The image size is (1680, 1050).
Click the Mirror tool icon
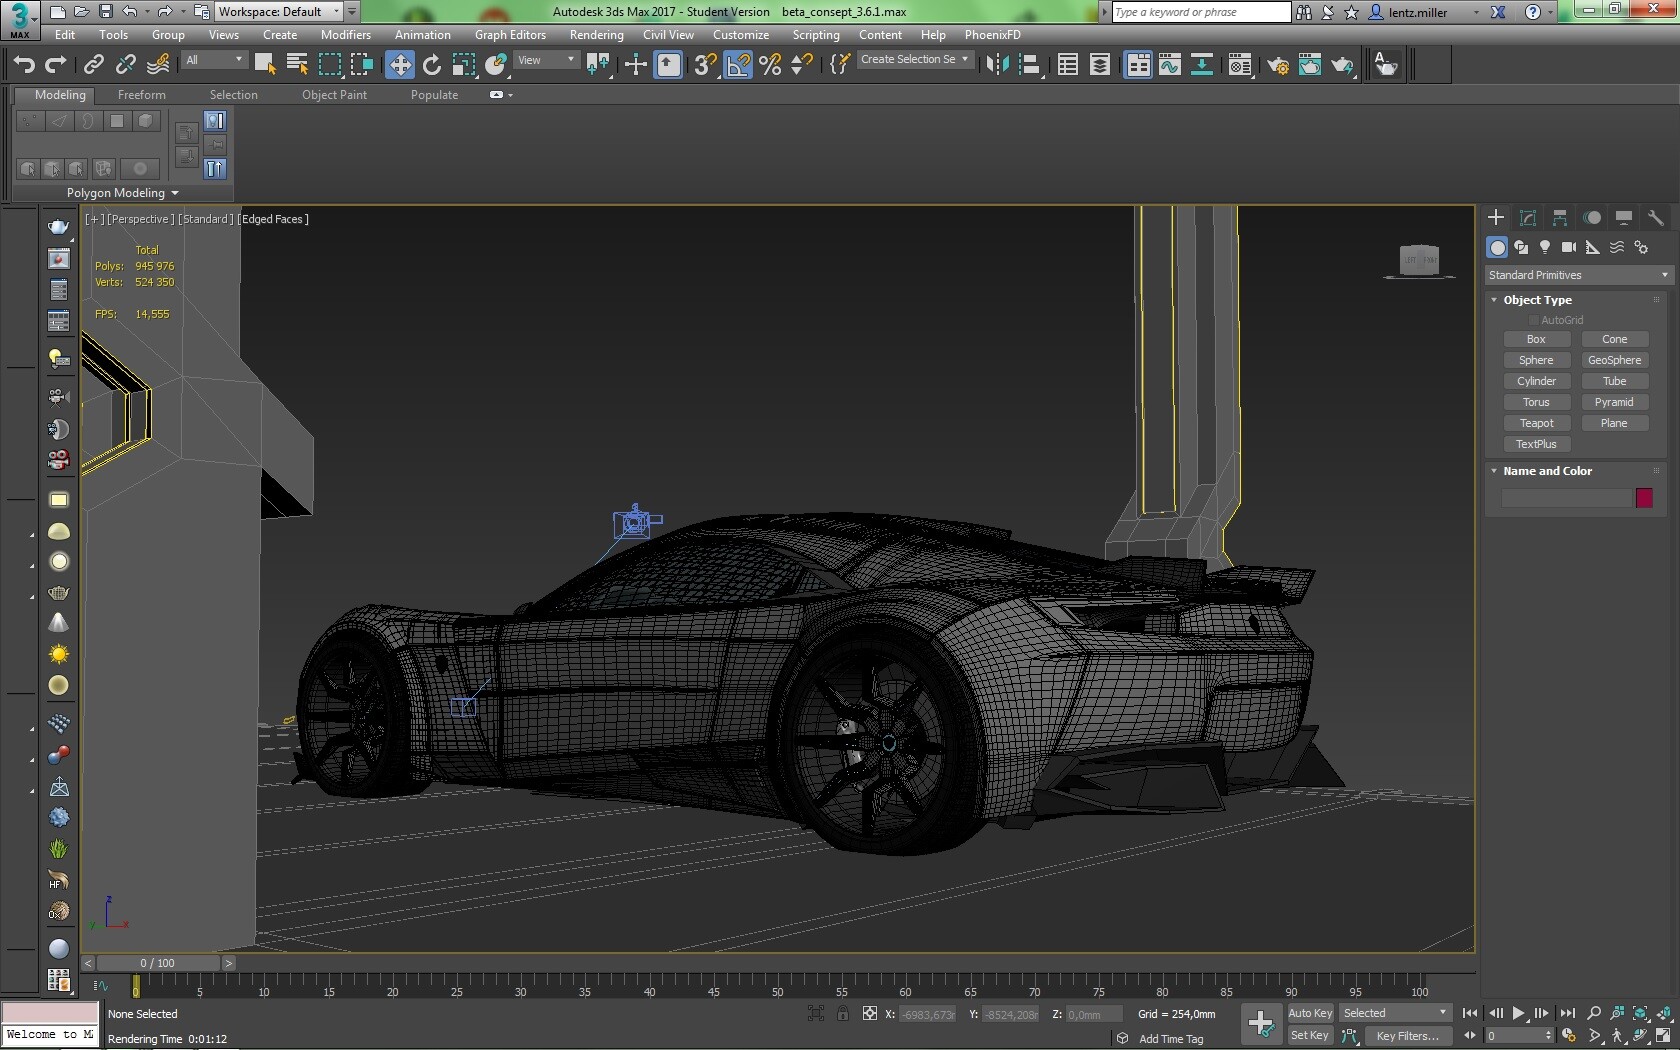(997, 65)
